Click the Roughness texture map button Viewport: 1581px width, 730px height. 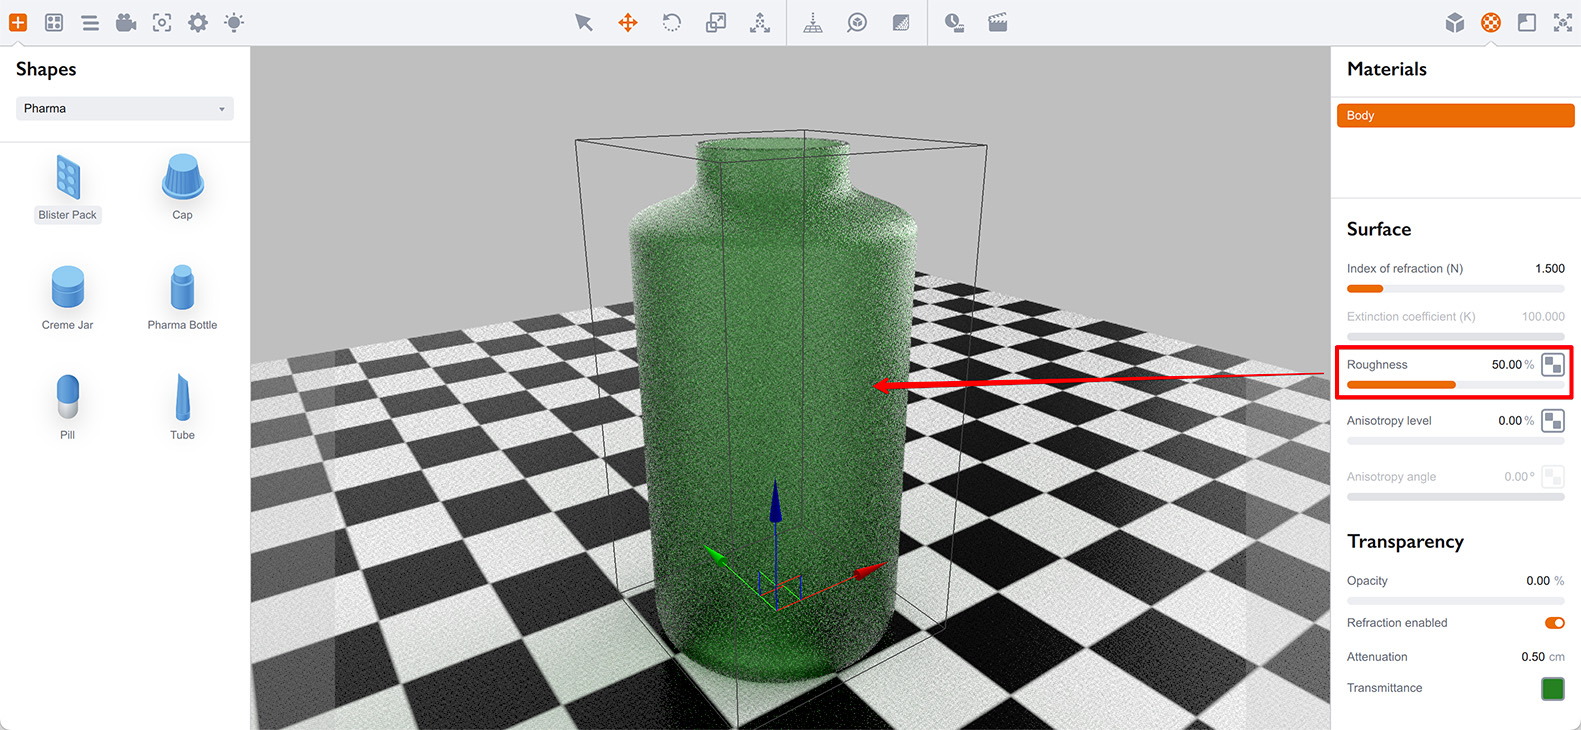[1553, 365]
